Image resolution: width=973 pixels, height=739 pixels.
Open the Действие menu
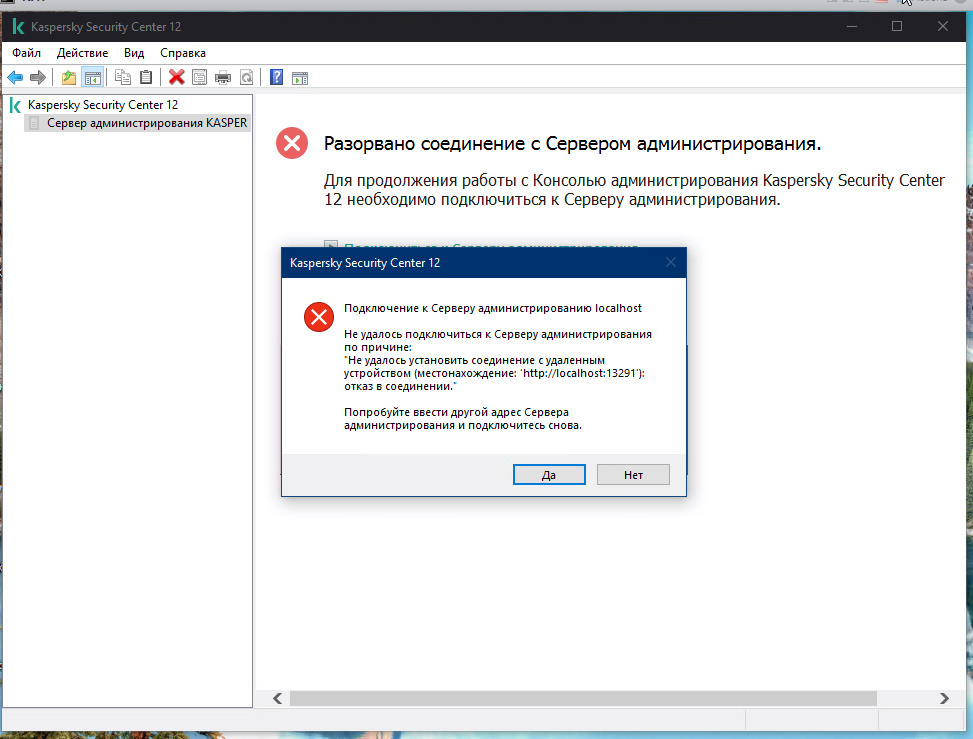click(x=83, y=53)
